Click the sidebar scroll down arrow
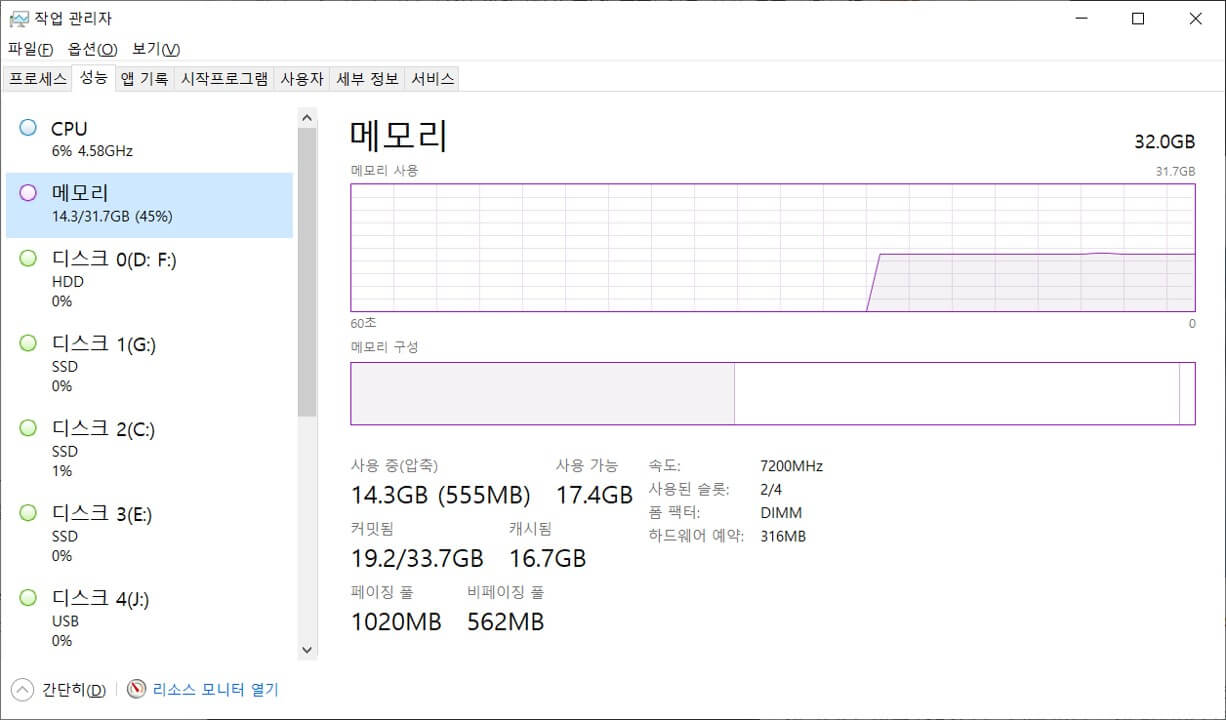Viewport: 1226px width, 720px height. tap(307, 650)
